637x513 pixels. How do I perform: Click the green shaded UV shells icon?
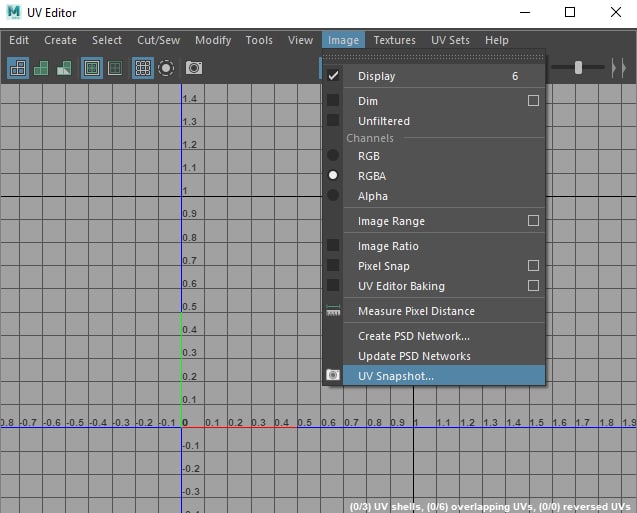pyautogui.click(x=41, y=68)
